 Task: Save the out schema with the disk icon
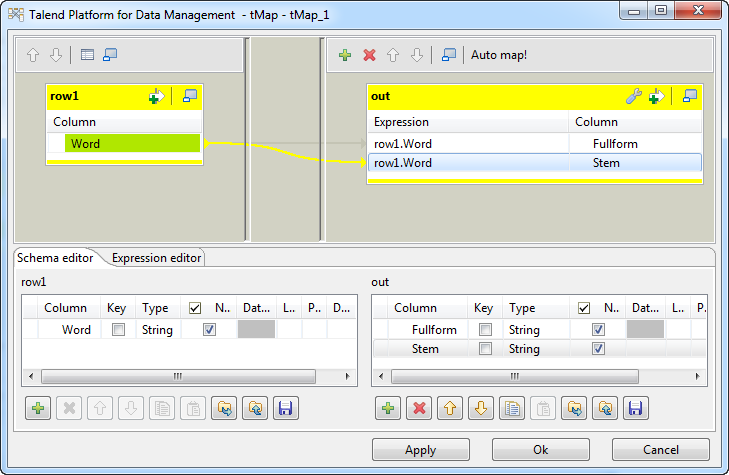pyautogui.click(x=636, y=408)
